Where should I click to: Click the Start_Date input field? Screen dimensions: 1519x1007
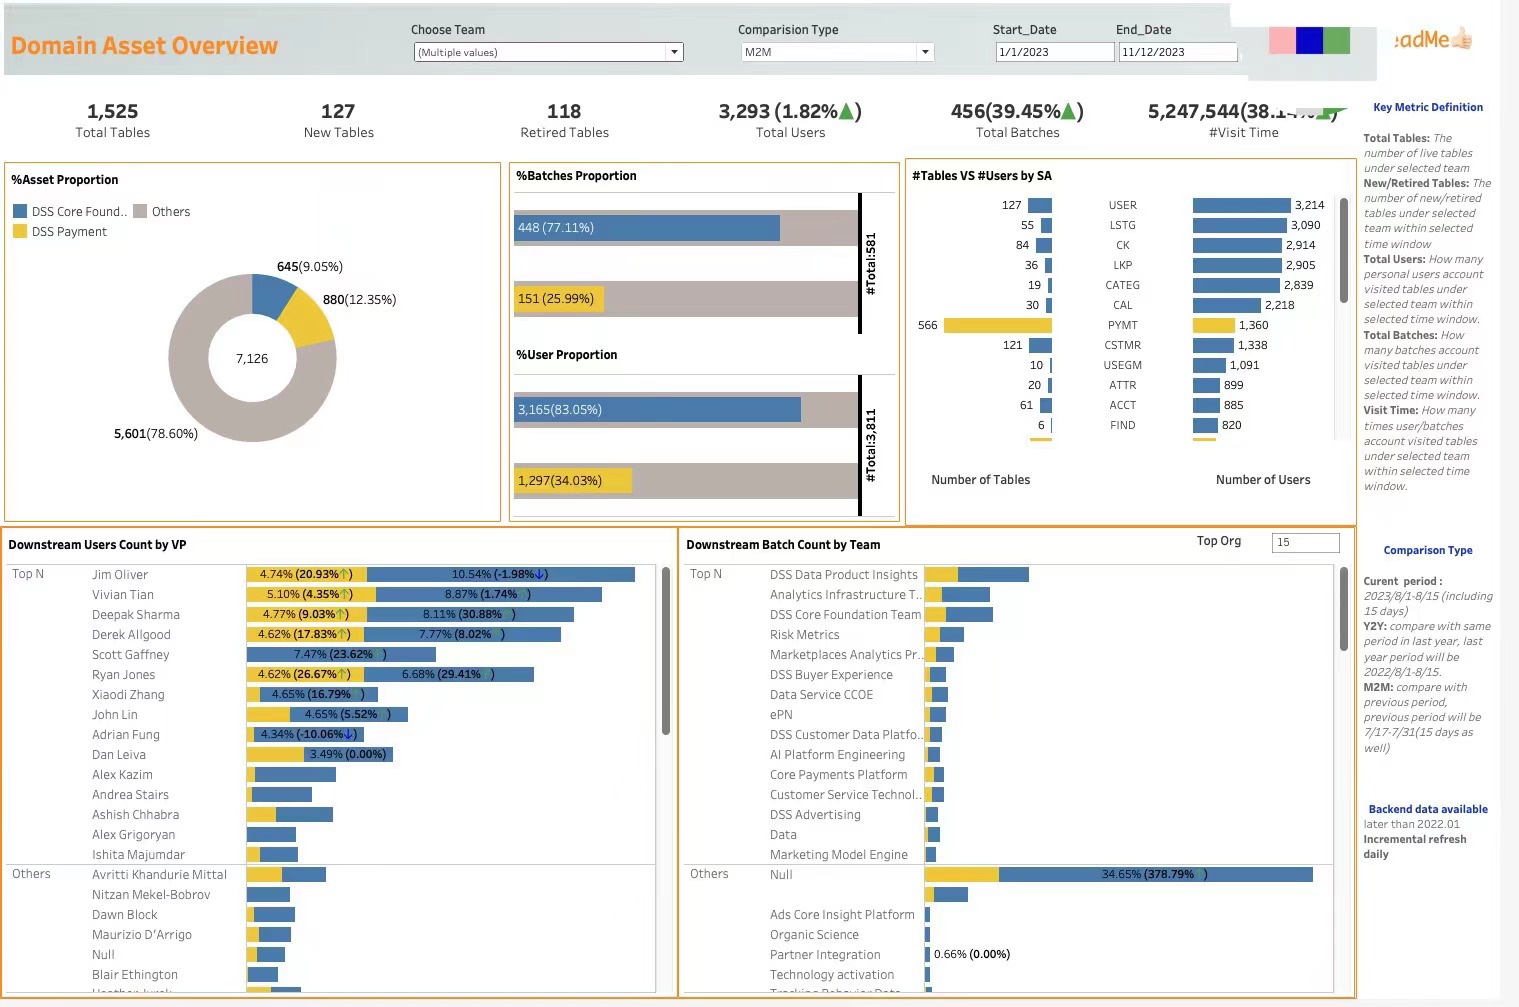[x=1054, y=52]
